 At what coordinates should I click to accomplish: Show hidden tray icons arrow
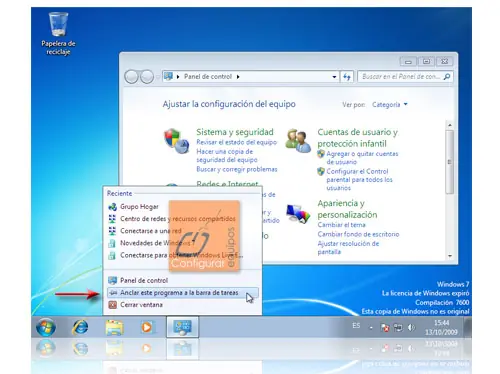click(371, 328)
